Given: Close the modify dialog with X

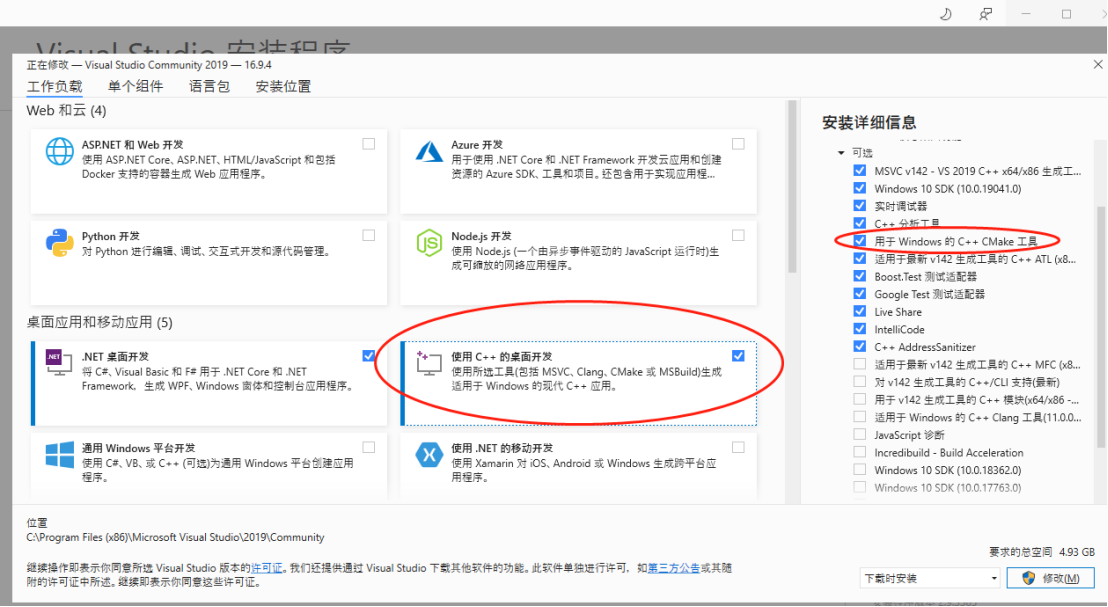Looking at the screenshot, I should pyautogui.click(x=1097, y=64).
